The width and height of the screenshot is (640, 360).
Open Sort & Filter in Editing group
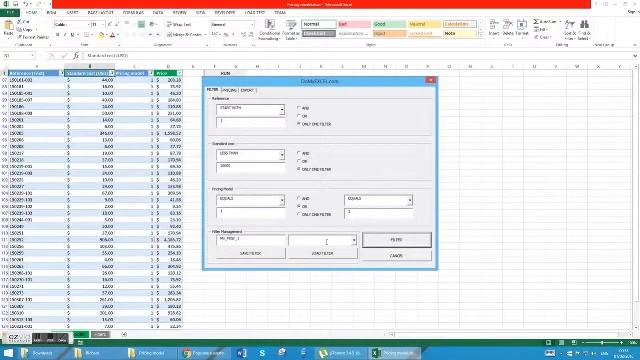pyautogui.click(x=570, y=29)
